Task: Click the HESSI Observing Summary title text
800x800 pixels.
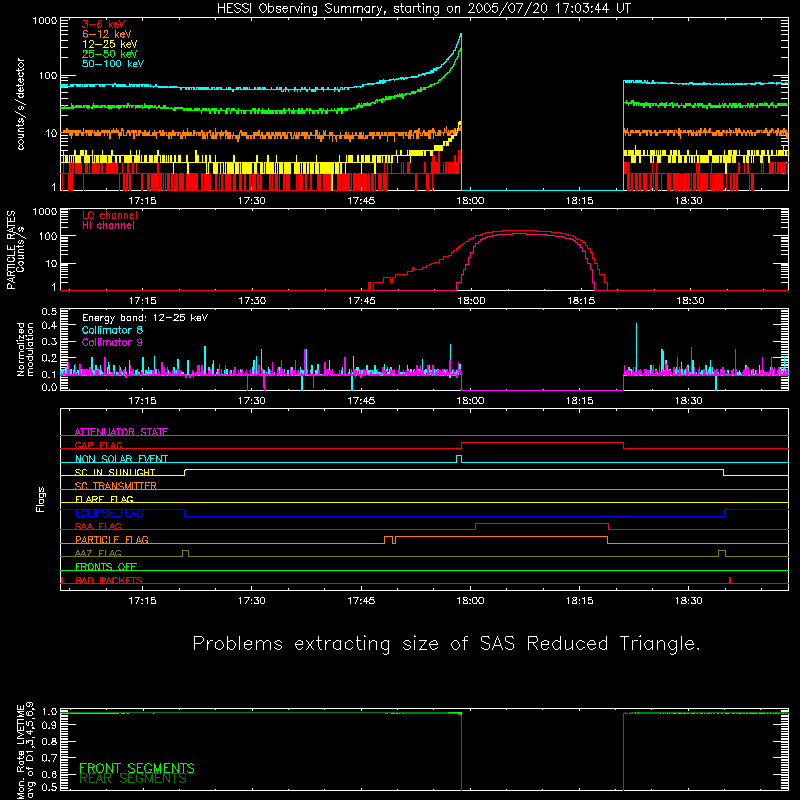Action: coord(424,9)
